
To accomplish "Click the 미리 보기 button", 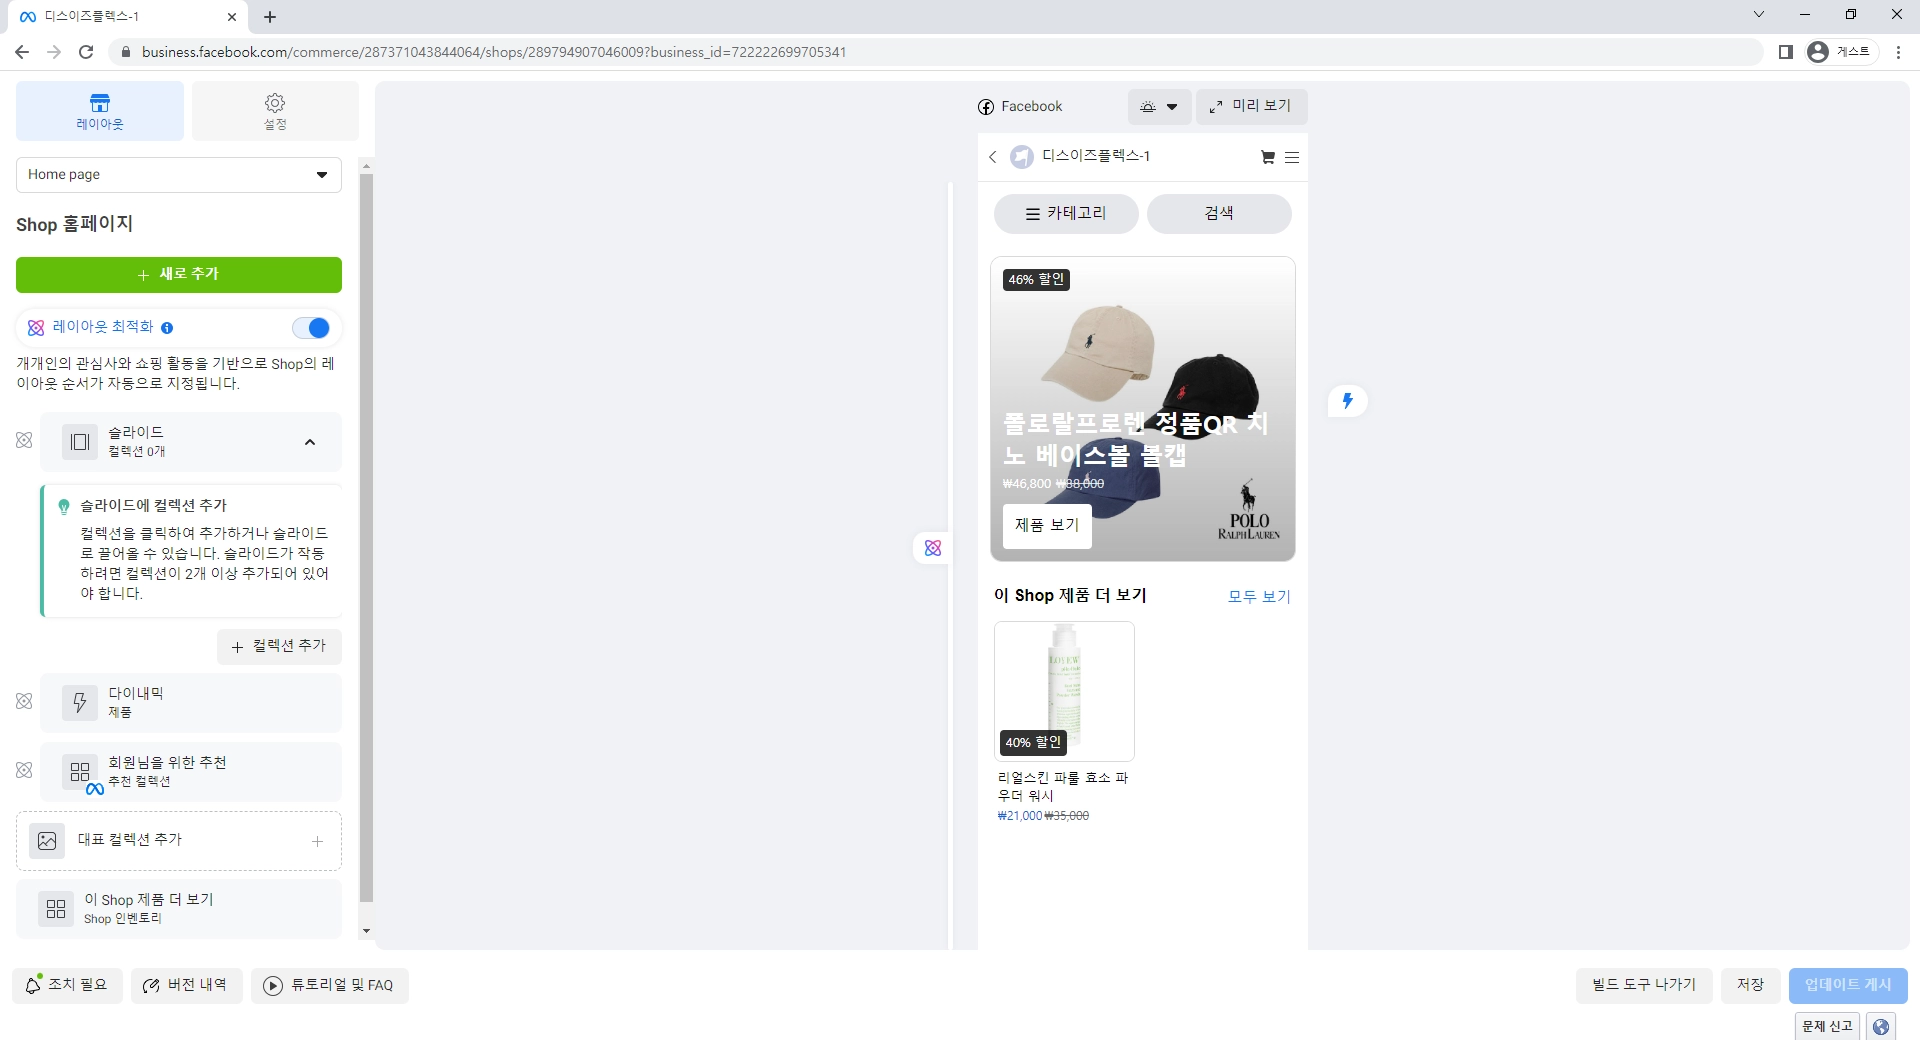I will 1251,107.
